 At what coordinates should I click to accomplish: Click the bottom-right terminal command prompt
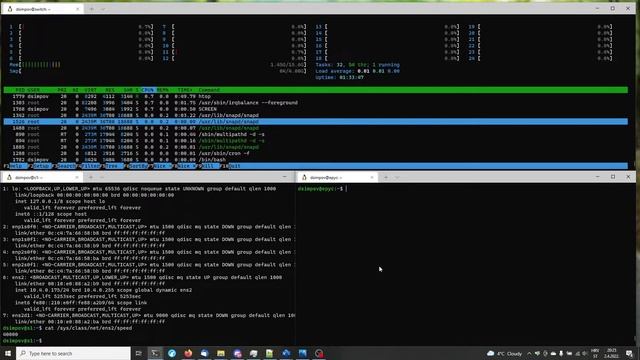[322, 189]
